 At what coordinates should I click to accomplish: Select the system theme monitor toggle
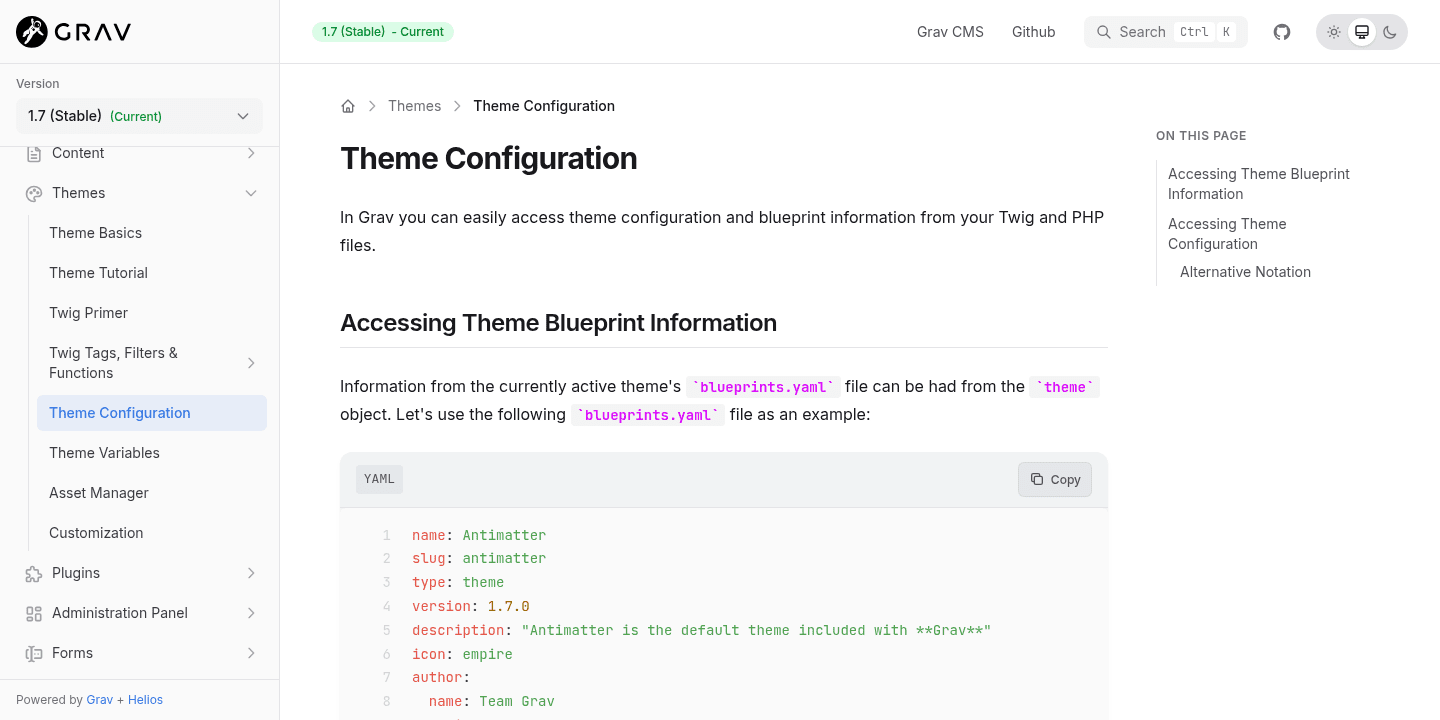pyautogui.click(x=1362, y=31)
